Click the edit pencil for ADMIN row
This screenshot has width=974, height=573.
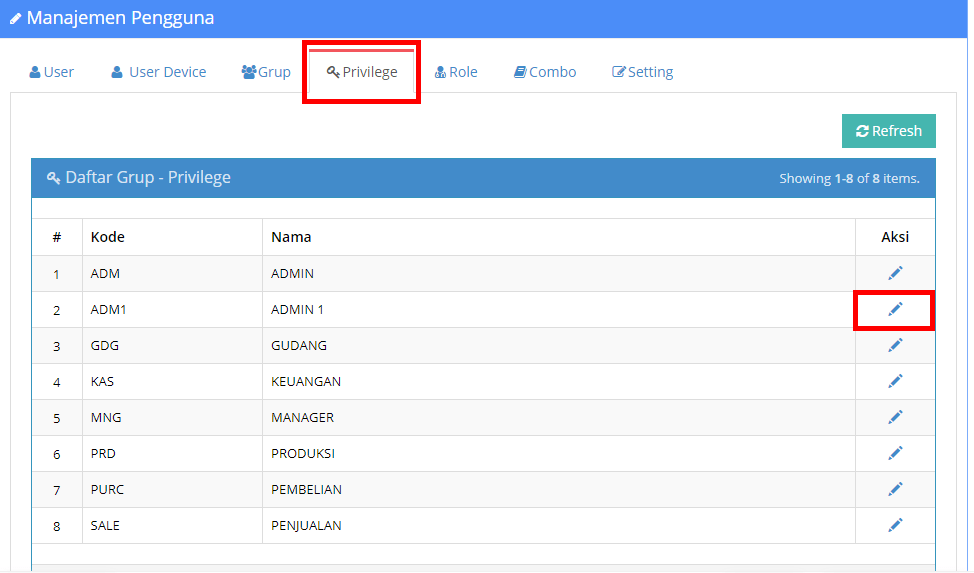(894, 273)
